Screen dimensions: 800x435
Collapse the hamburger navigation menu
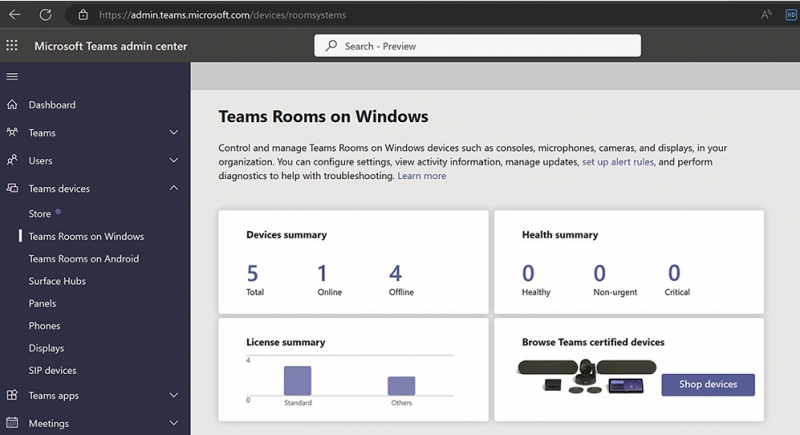[12, 77]
